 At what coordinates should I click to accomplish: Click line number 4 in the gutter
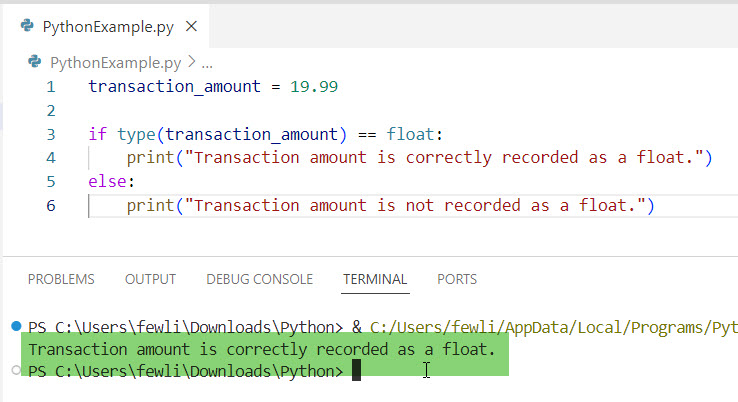pos(51,158)
